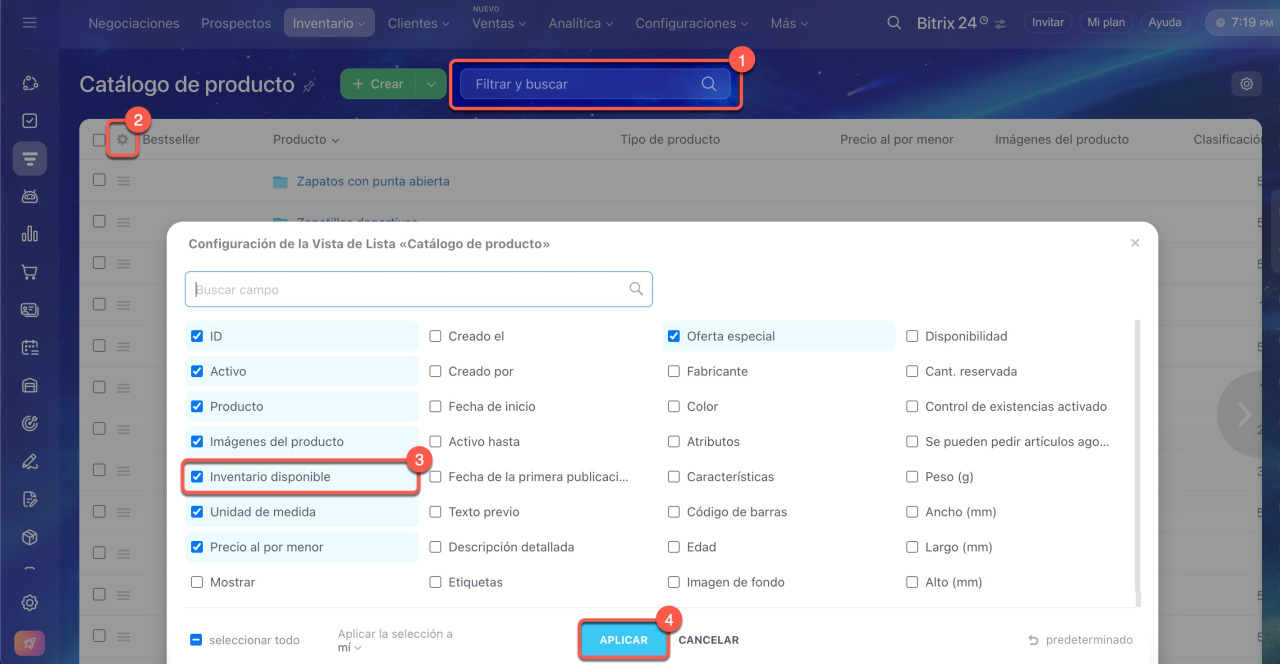Click the dialog's vertical scrollbar
Image resolution: width=1280 pixels, height=664 pixels.
pos(1138,460)
